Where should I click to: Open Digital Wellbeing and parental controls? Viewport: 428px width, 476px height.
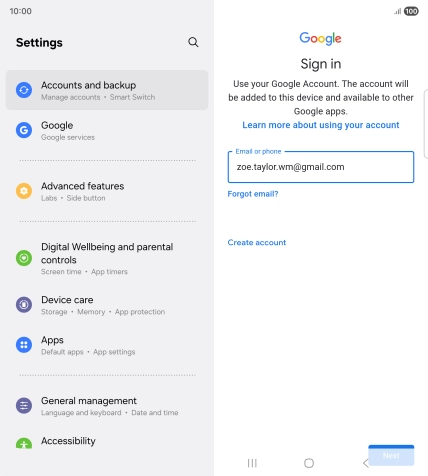[x=107, y=258]
